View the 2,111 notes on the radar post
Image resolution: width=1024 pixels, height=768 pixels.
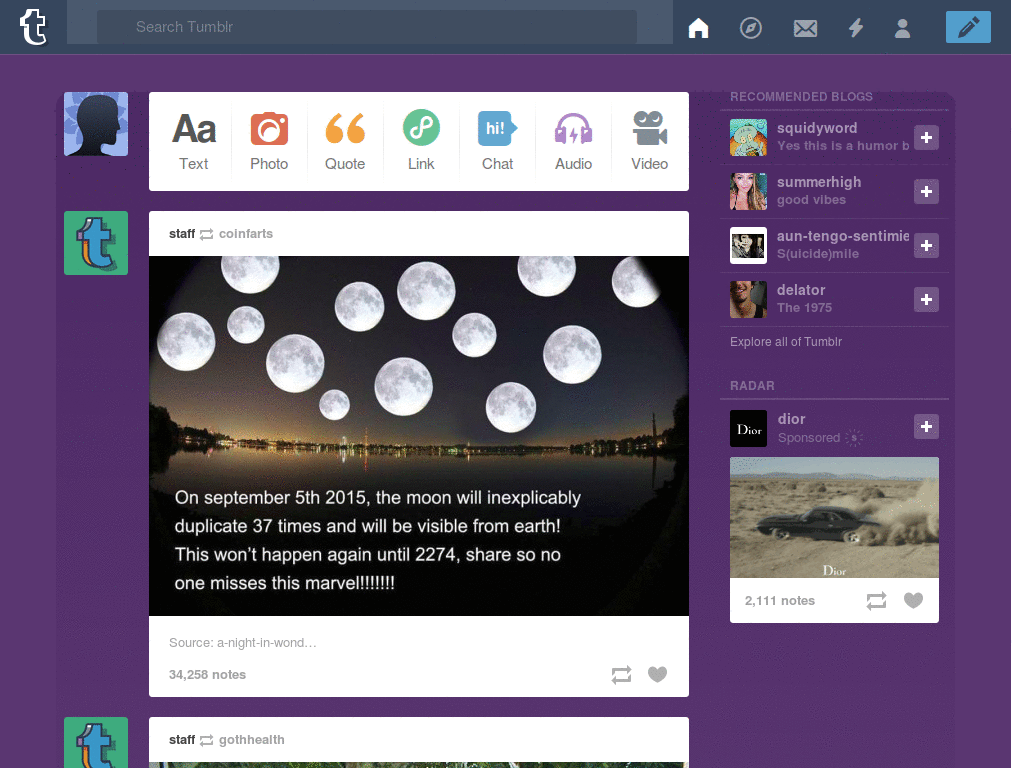[780, 601]
